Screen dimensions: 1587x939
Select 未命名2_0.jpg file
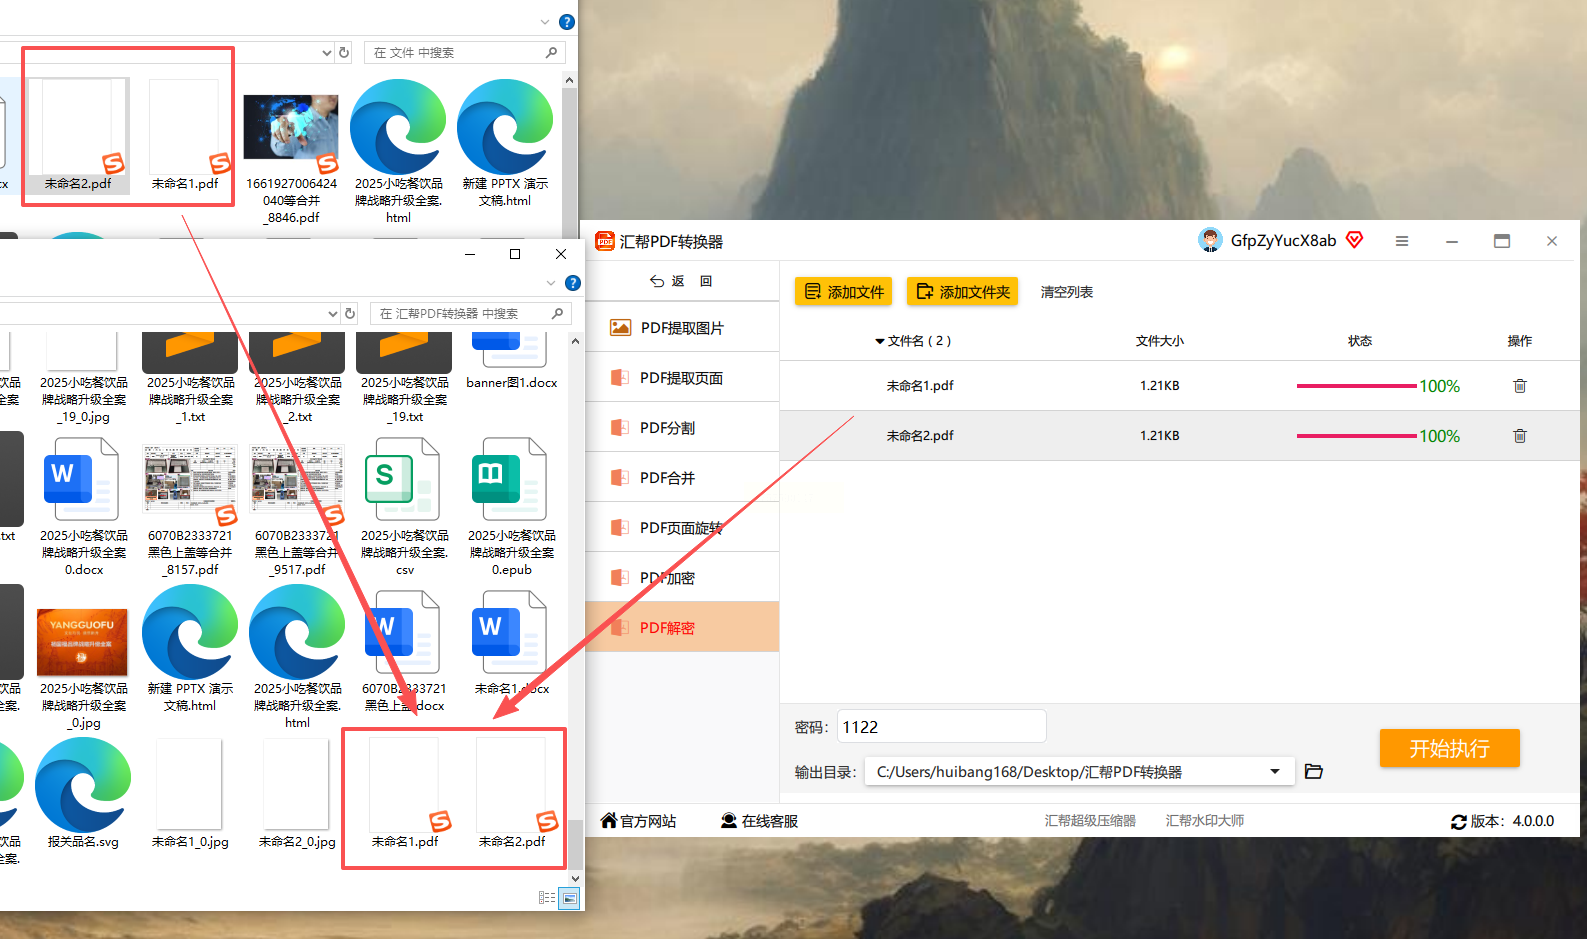[297, 794]
